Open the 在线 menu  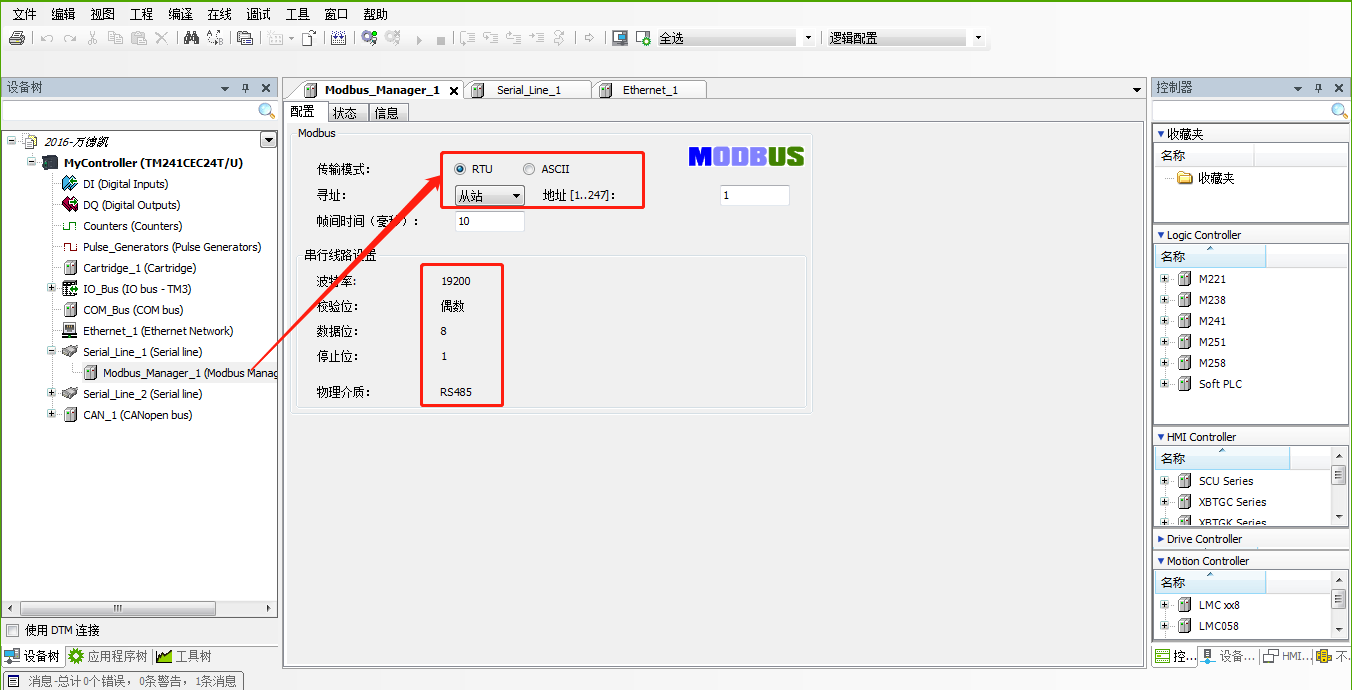(x=219, y=14)
